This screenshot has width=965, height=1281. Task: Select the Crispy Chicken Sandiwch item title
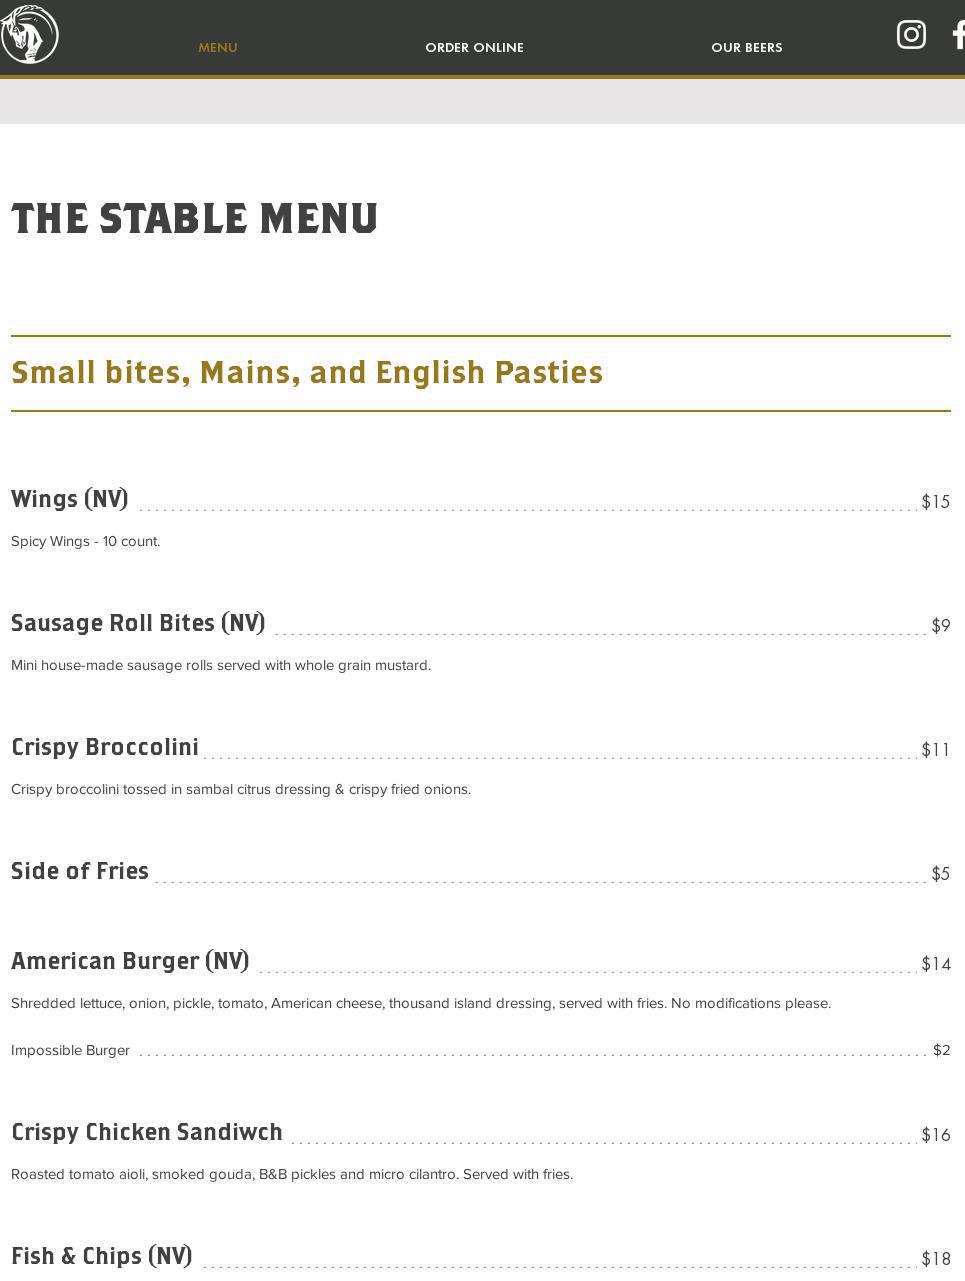[147, 1132]
